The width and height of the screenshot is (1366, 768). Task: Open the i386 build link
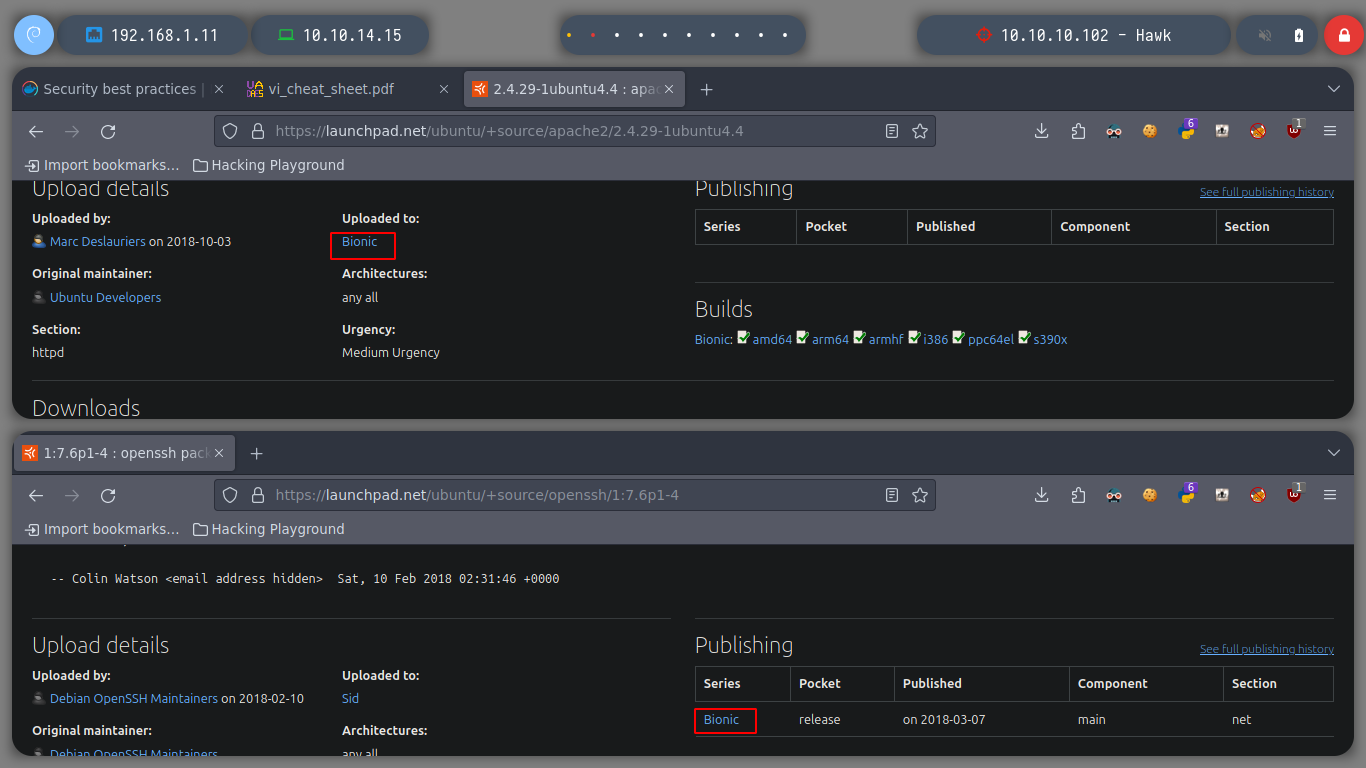936,339
